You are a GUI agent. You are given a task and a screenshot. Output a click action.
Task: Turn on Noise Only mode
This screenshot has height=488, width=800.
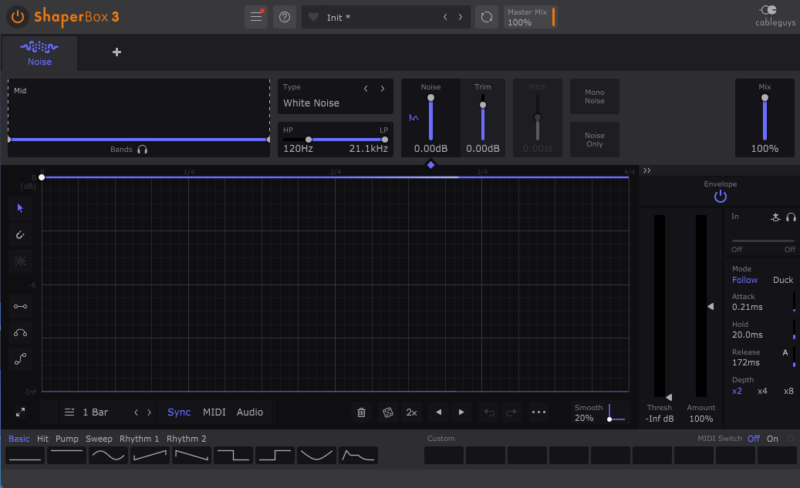pyautogui.click(x=594, y=139)
